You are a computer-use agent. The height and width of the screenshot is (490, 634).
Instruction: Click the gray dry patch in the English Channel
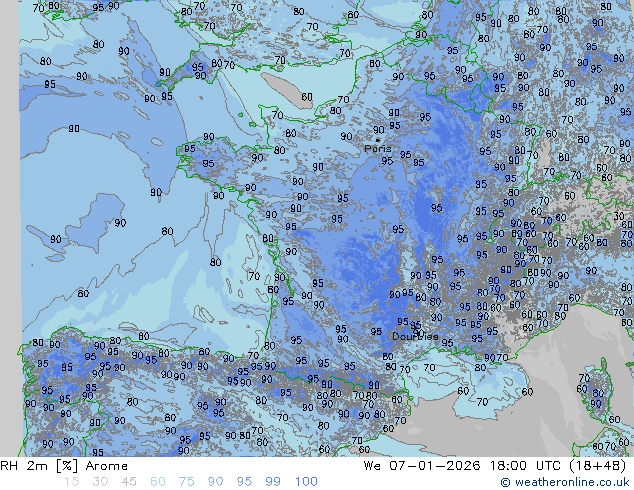point(285,90)
